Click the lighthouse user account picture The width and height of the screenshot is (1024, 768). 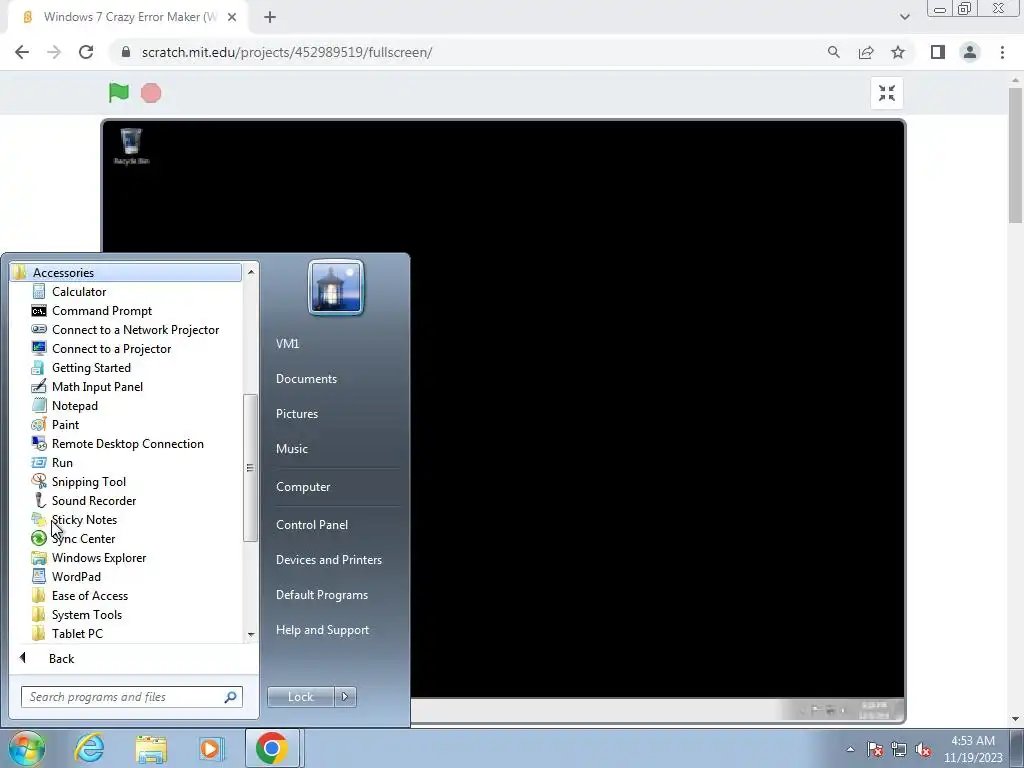[x=336, y=287]
